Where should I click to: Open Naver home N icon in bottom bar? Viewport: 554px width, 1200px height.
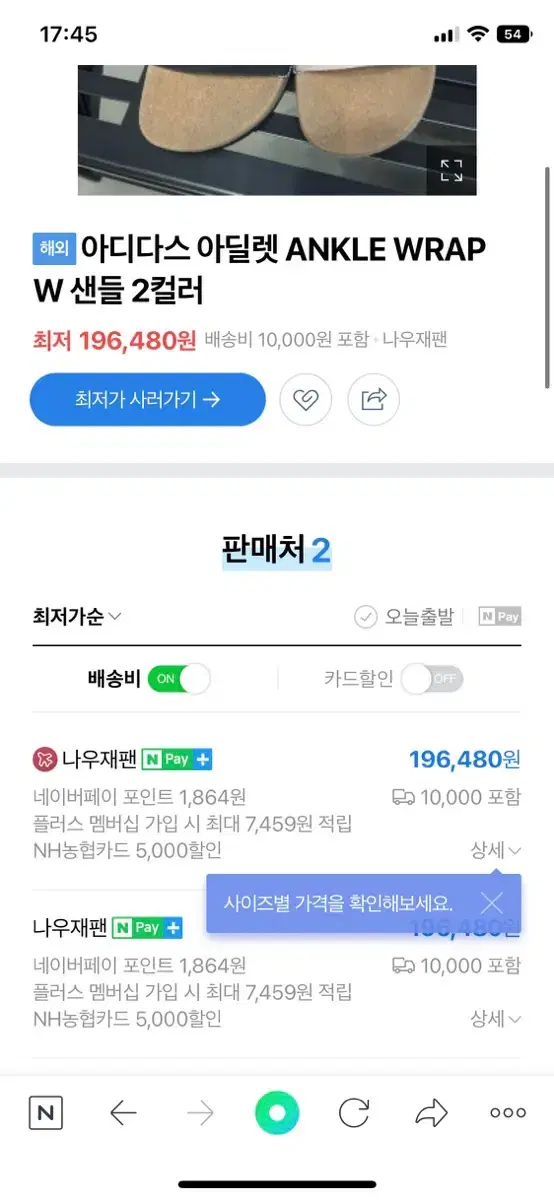pos(45,1113)
